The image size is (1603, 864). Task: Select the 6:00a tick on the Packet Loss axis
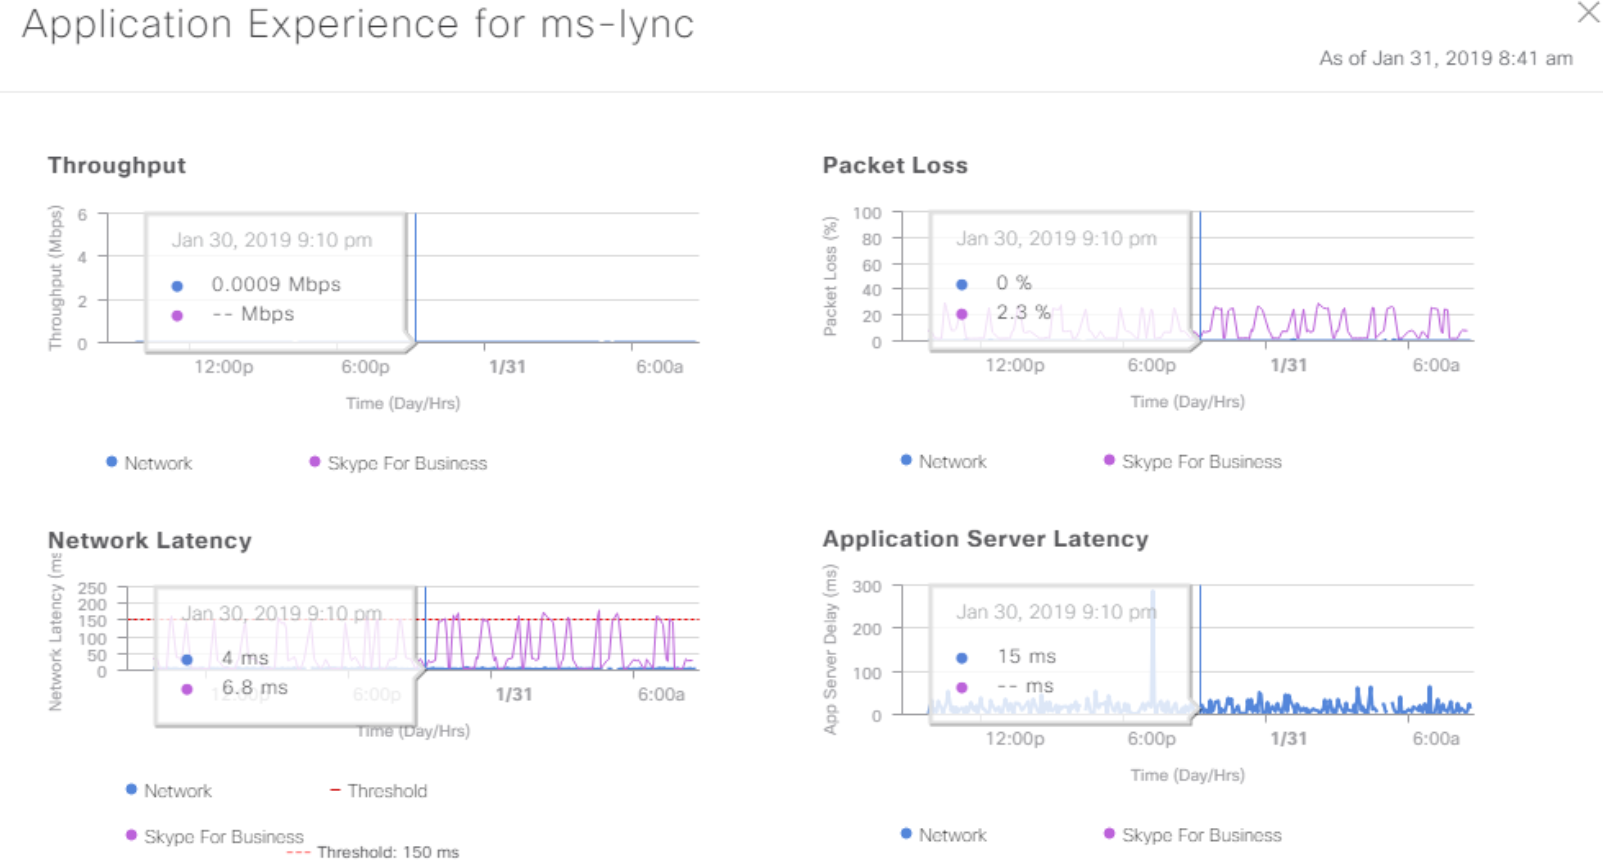[x=1435, y=366]
